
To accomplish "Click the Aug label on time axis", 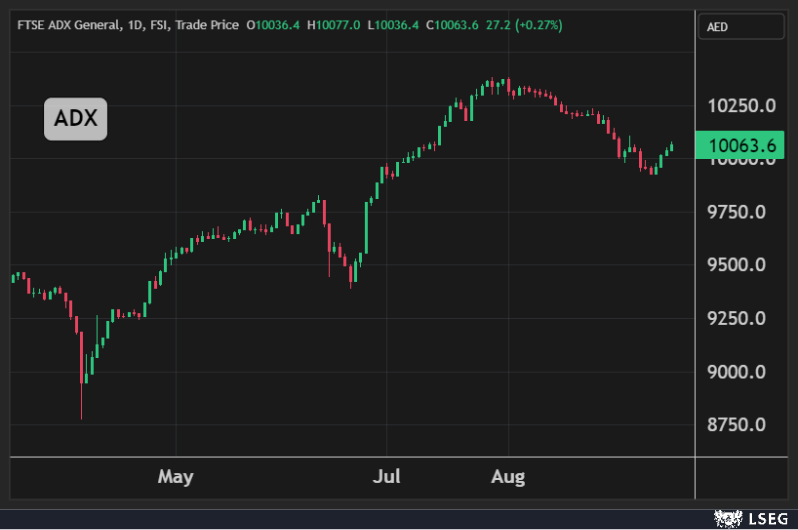I will 508,476.
